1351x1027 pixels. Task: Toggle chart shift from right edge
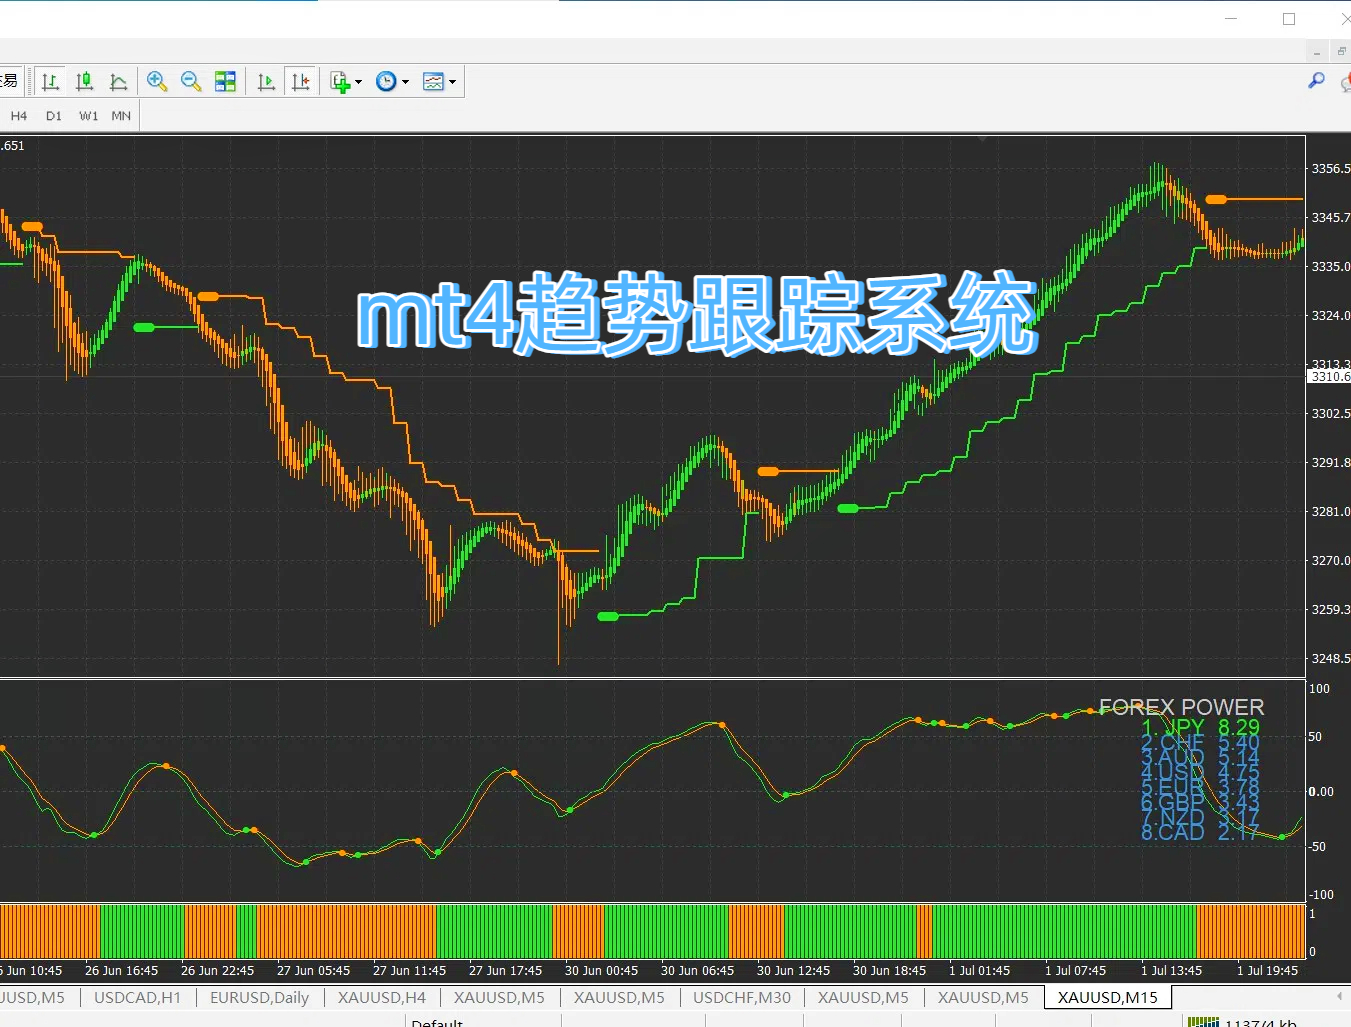[301, 82]
